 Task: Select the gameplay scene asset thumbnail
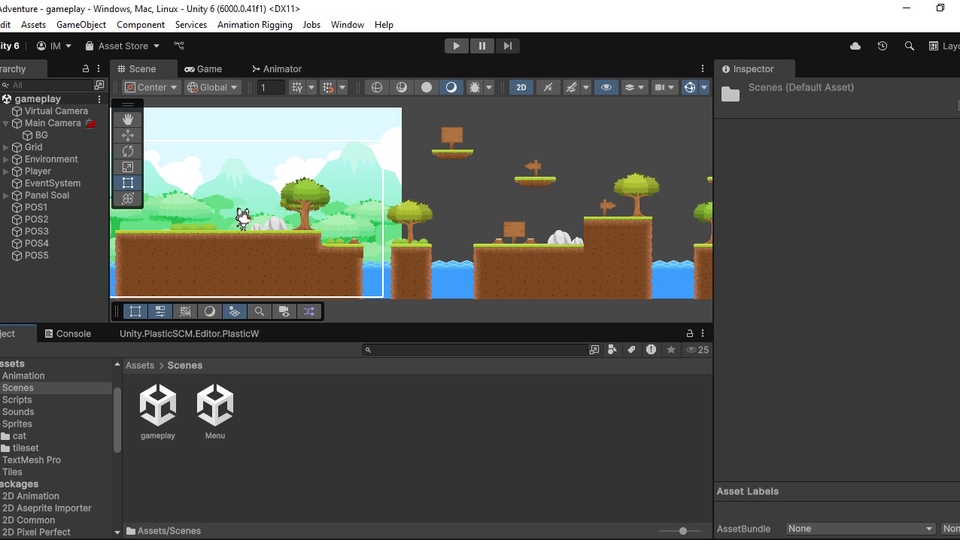[158, 406]
